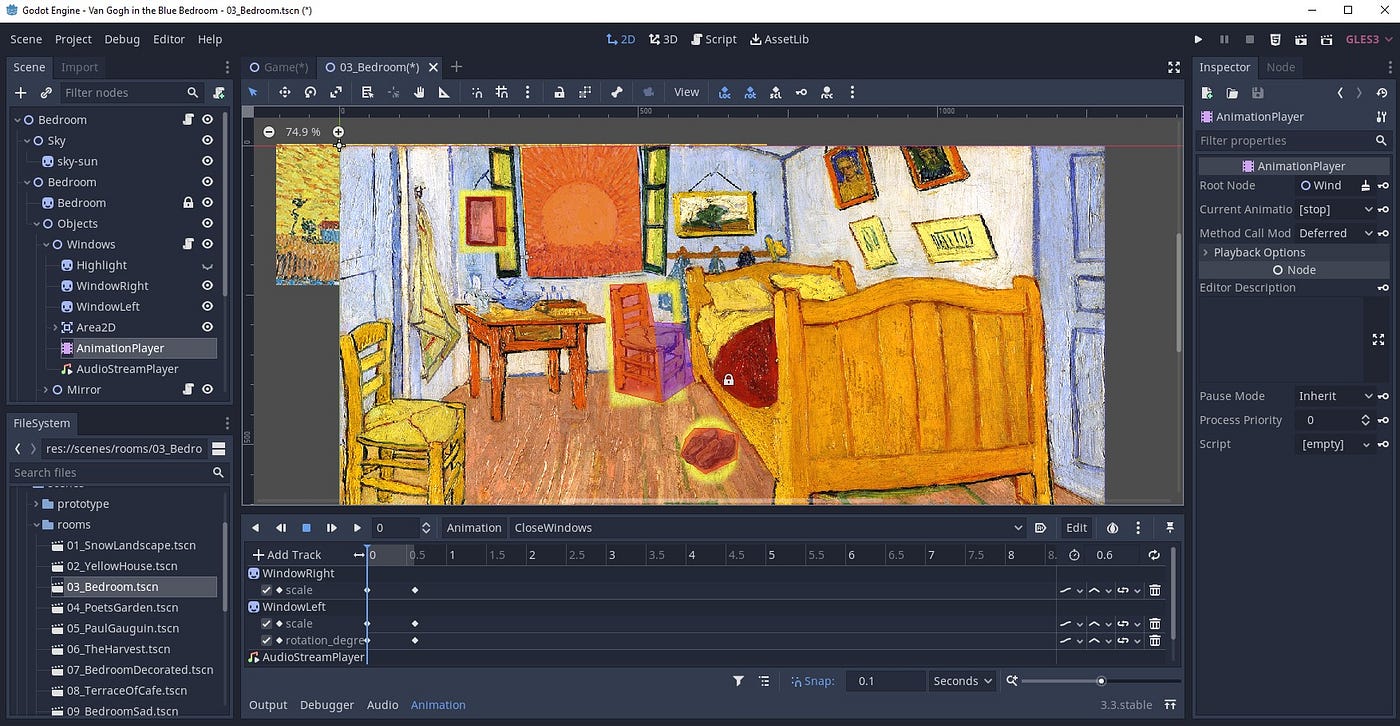Open the Seconds snap unit dropdown

coord(962,681)
